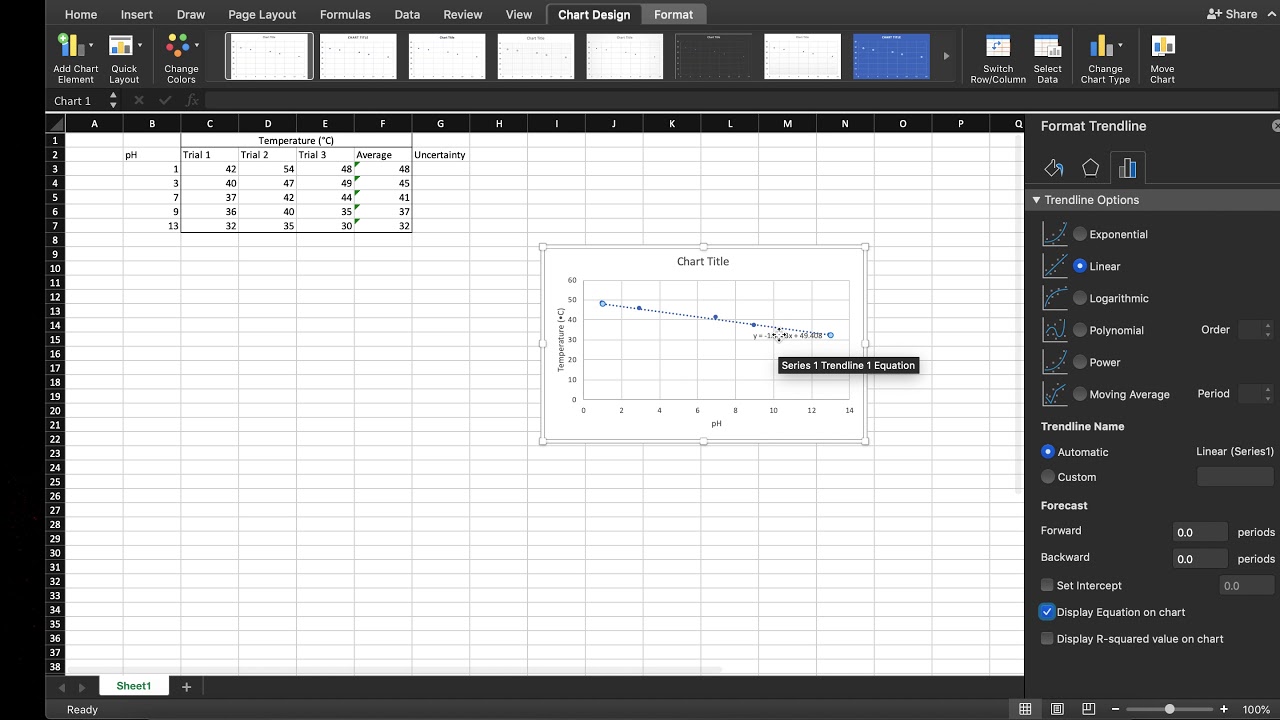Viewport: 1280px width, 720px height.
Task: Open the Change Colors palette
Action: [181, 59]
